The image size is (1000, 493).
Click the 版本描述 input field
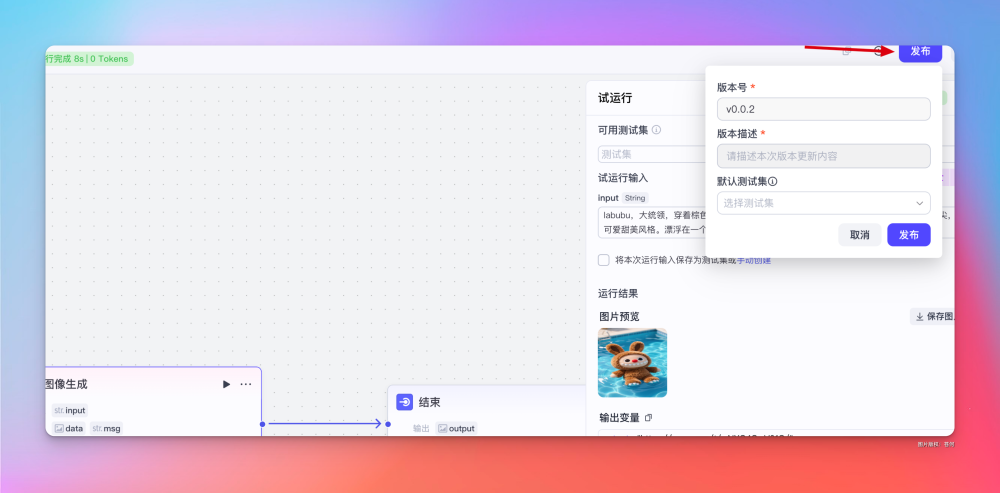tap(823, 156)
